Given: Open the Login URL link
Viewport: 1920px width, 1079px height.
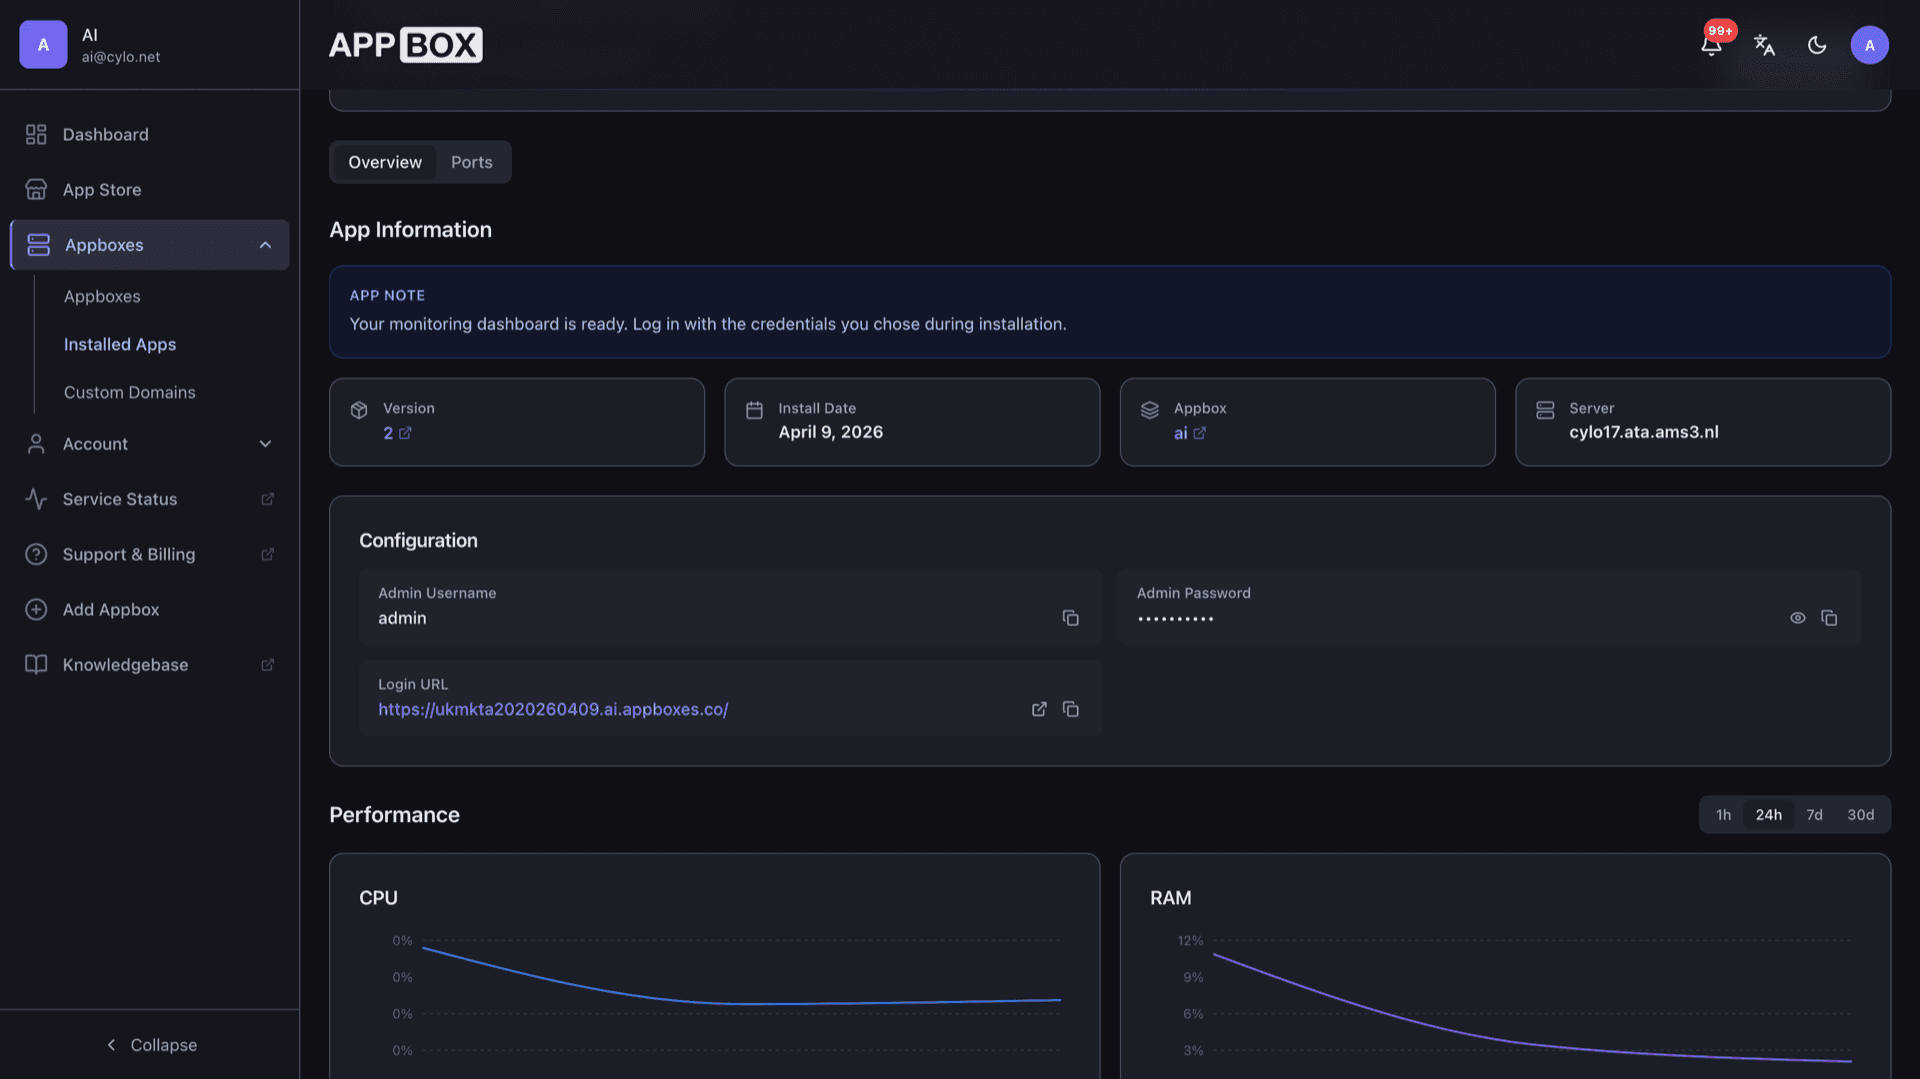Looking at the screenshot, I should [553, 709].
